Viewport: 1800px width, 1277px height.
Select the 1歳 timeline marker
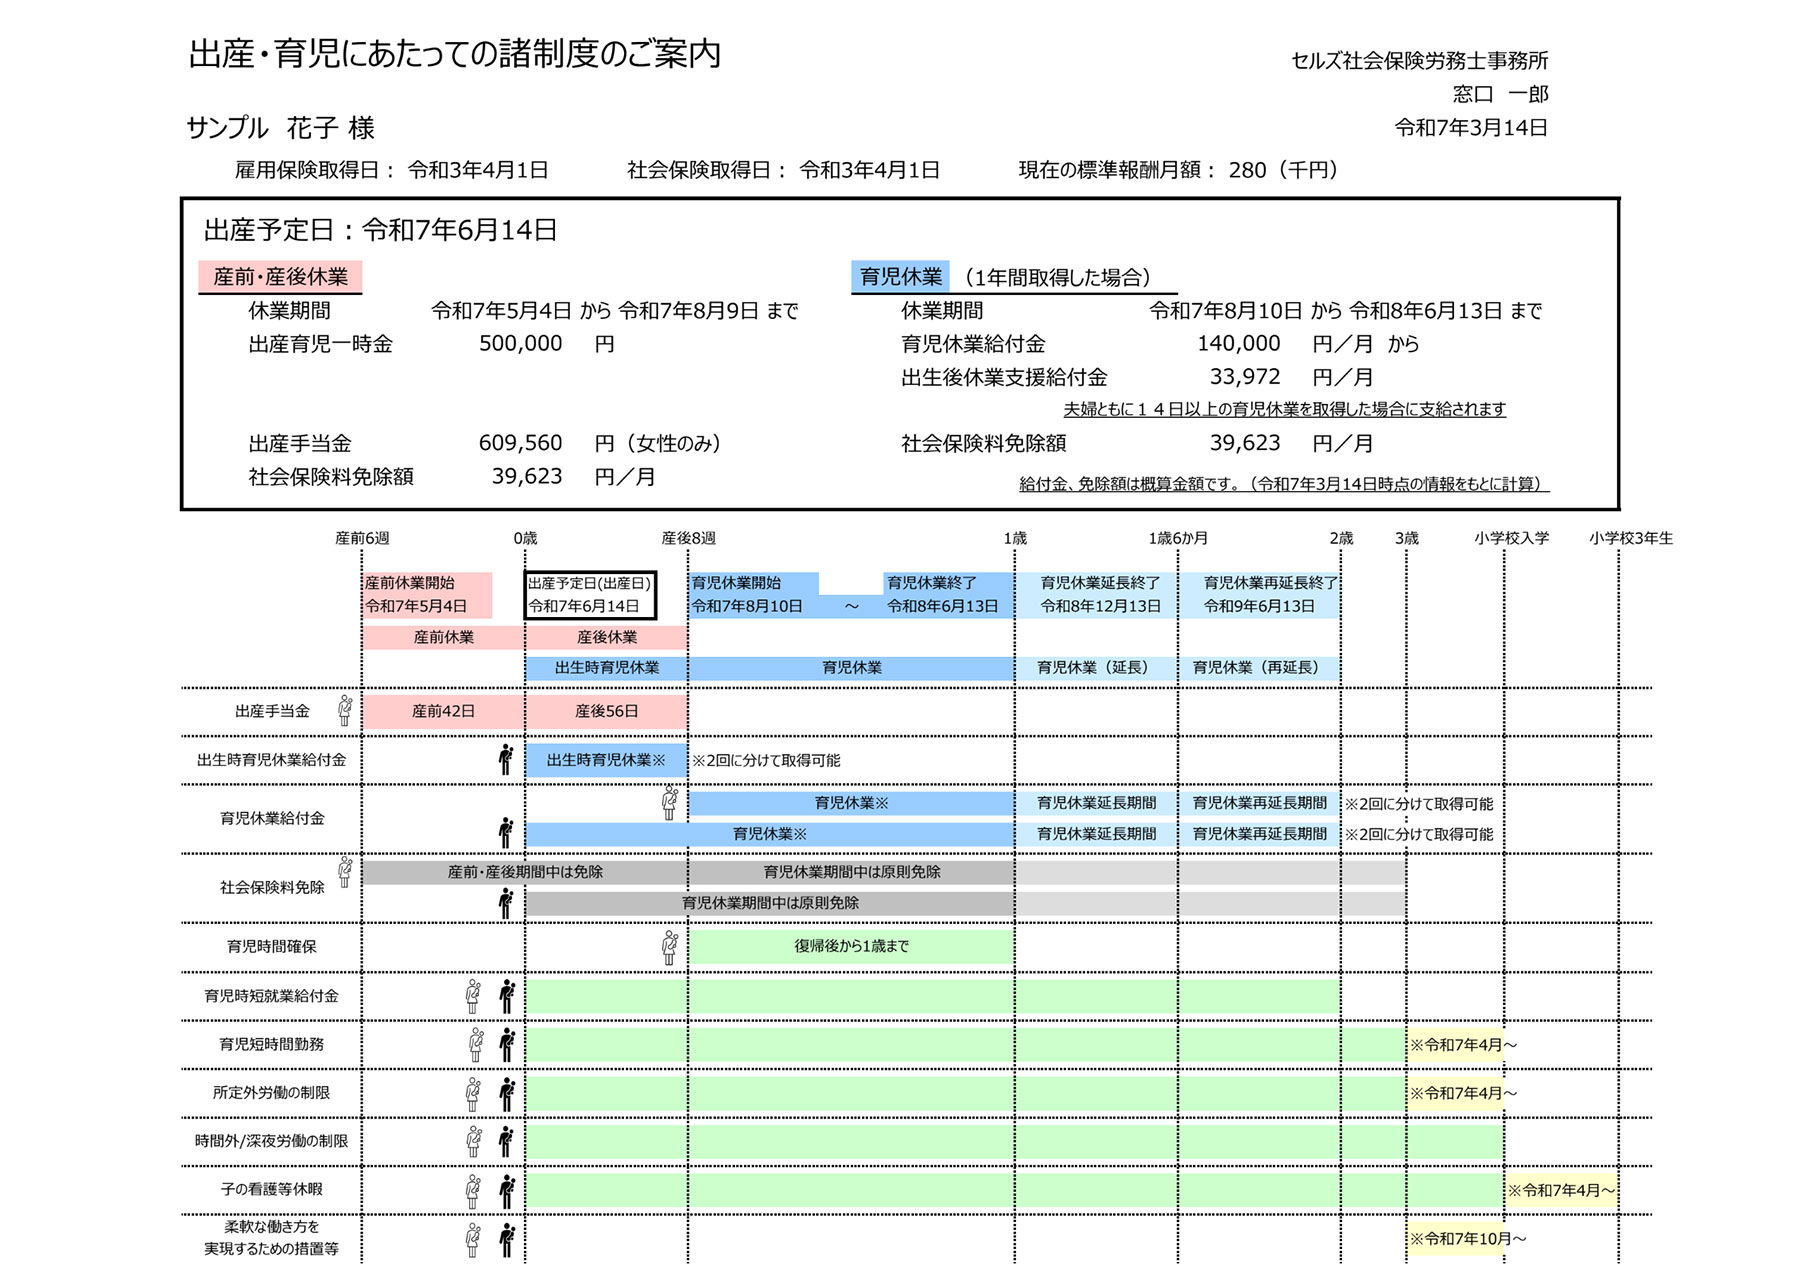tap(1015, 538)
